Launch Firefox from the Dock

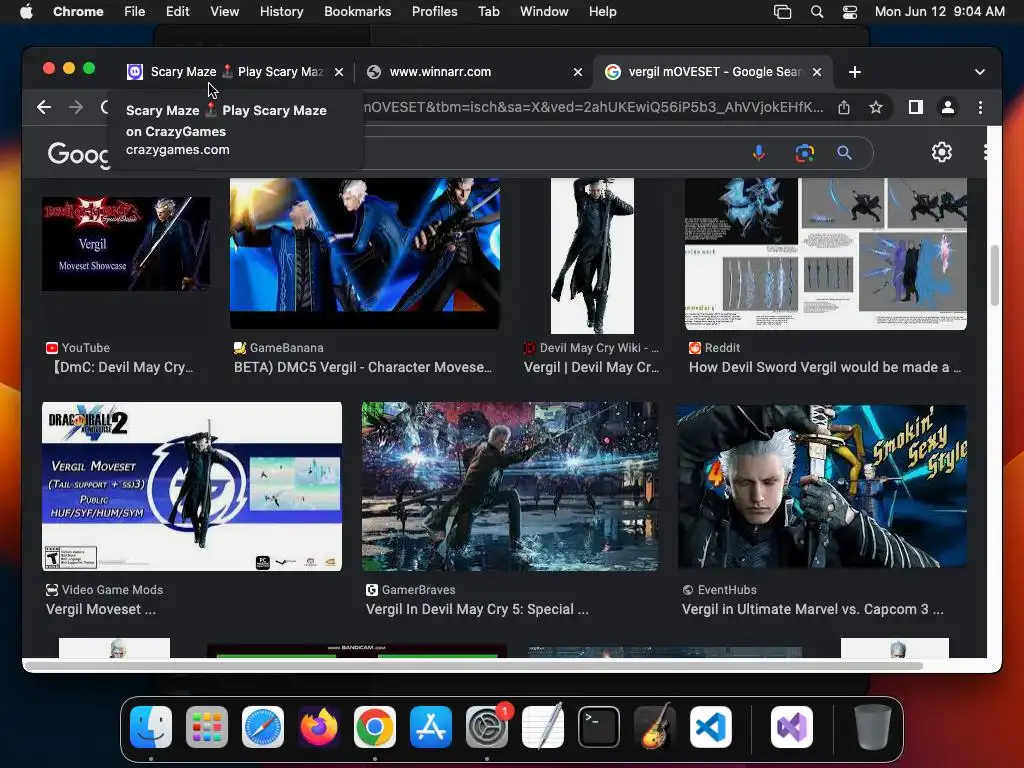[x=319, y=727]
